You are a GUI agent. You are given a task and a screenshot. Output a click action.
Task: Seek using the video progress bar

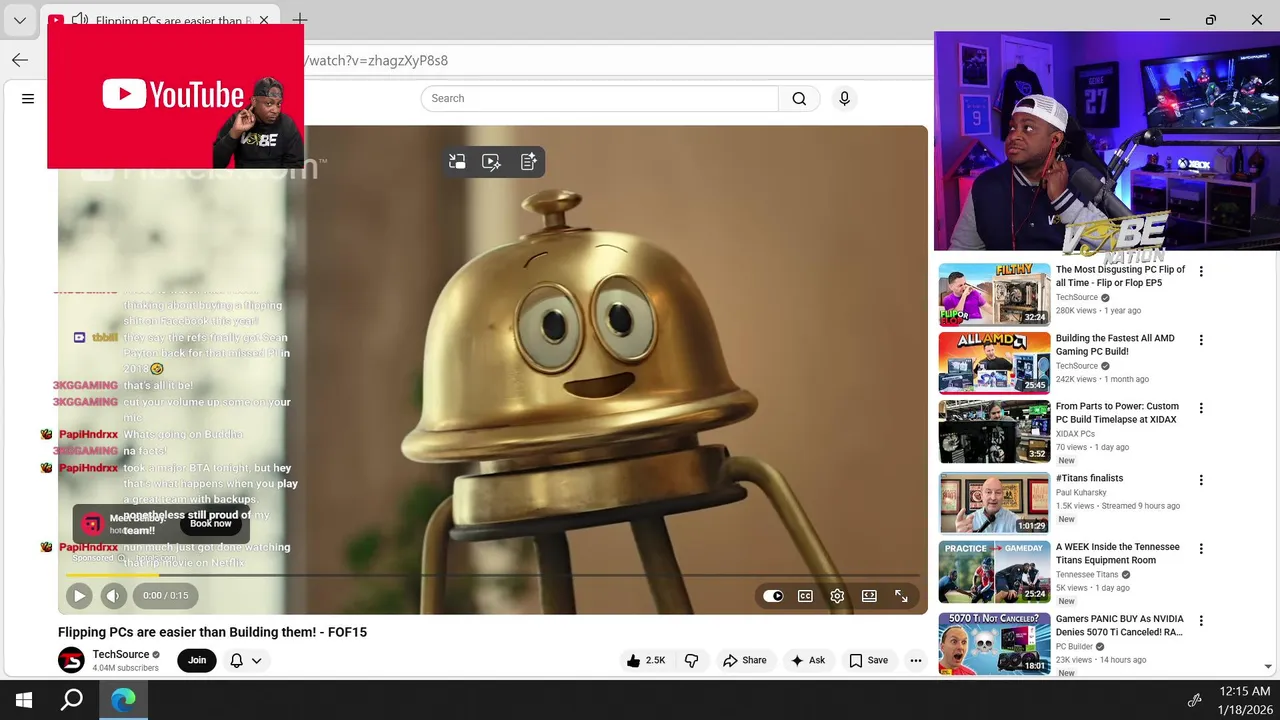click(x=492, y=575)
